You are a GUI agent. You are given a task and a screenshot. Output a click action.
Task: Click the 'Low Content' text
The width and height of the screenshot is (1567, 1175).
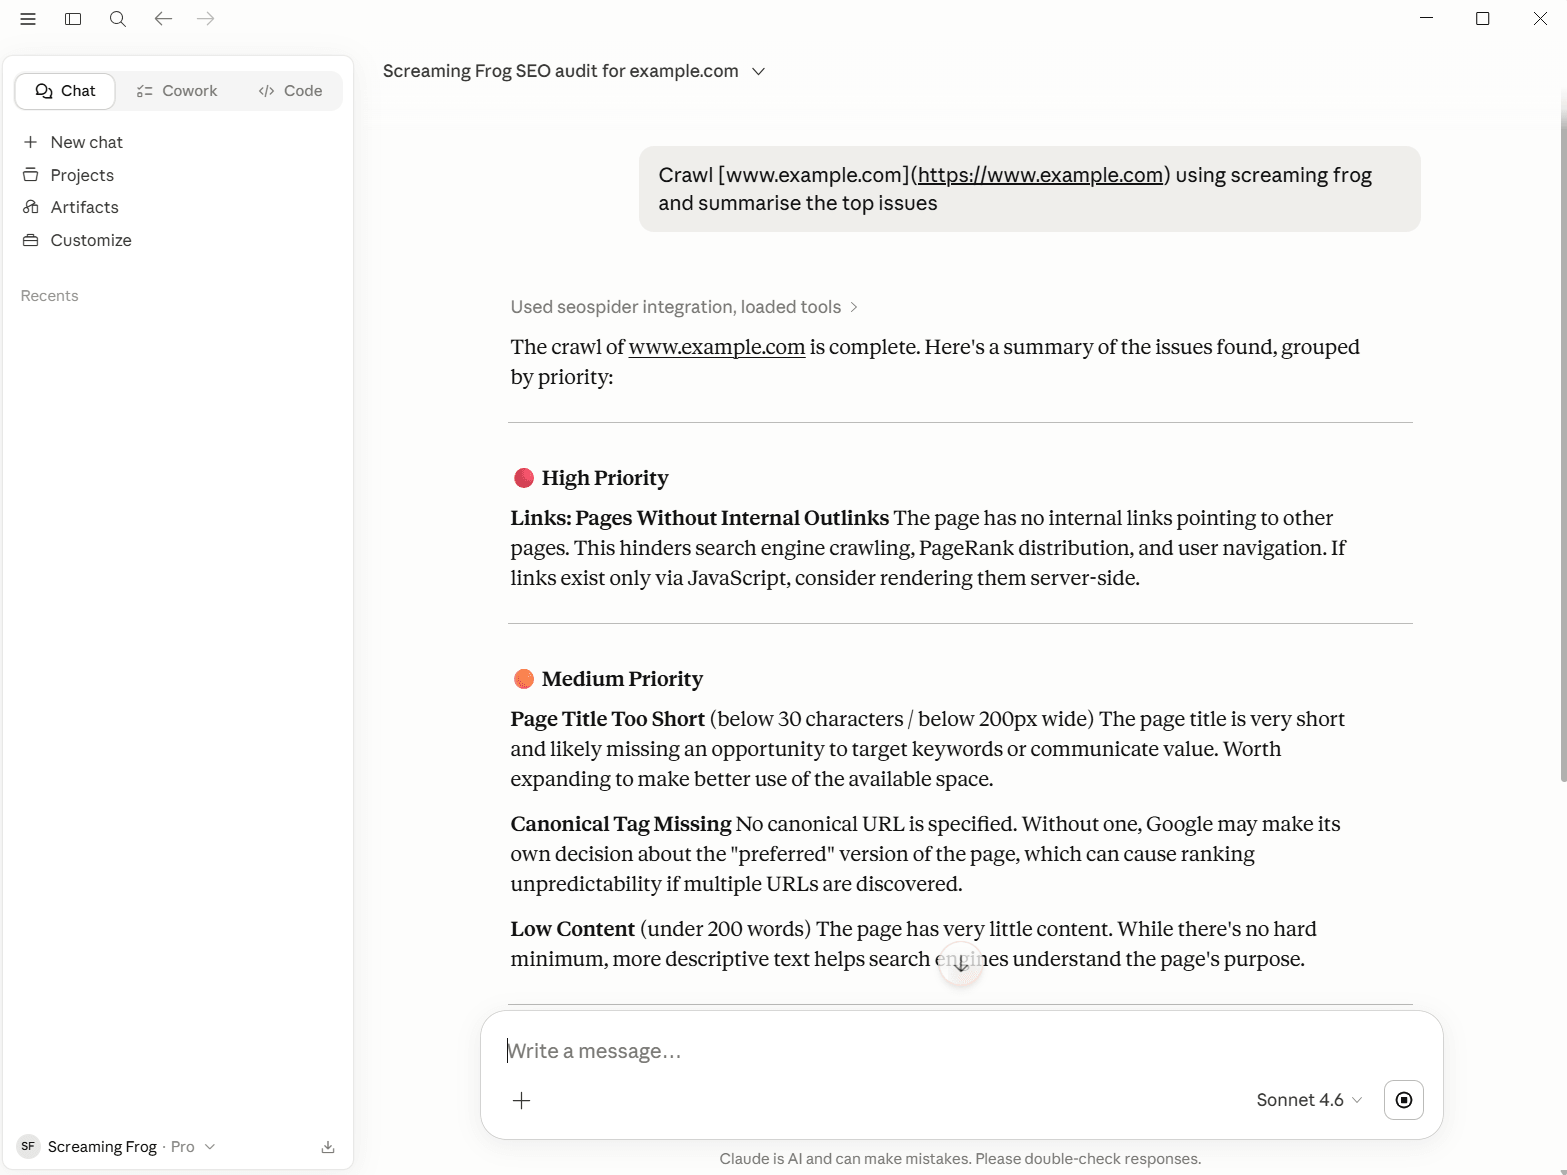coord(573,929)
